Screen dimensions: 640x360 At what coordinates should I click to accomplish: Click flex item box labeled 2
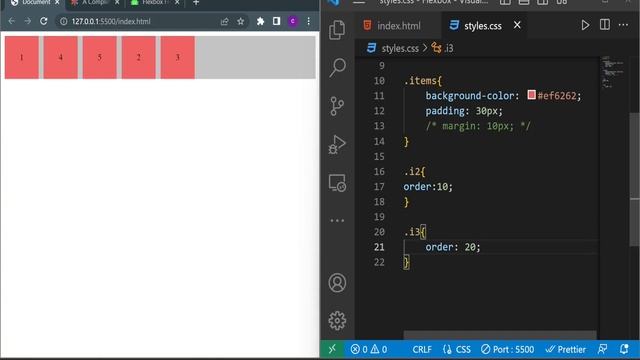tap(138, 57)
